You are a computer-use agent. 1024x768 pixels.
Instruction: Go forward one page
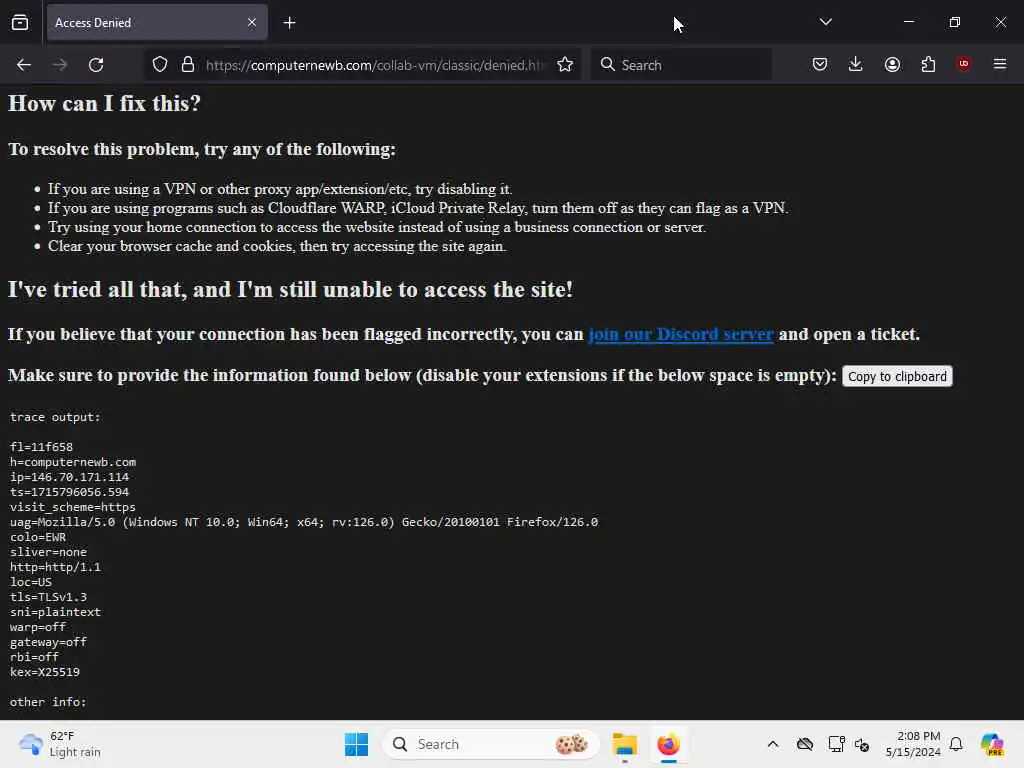click(60, 65)
